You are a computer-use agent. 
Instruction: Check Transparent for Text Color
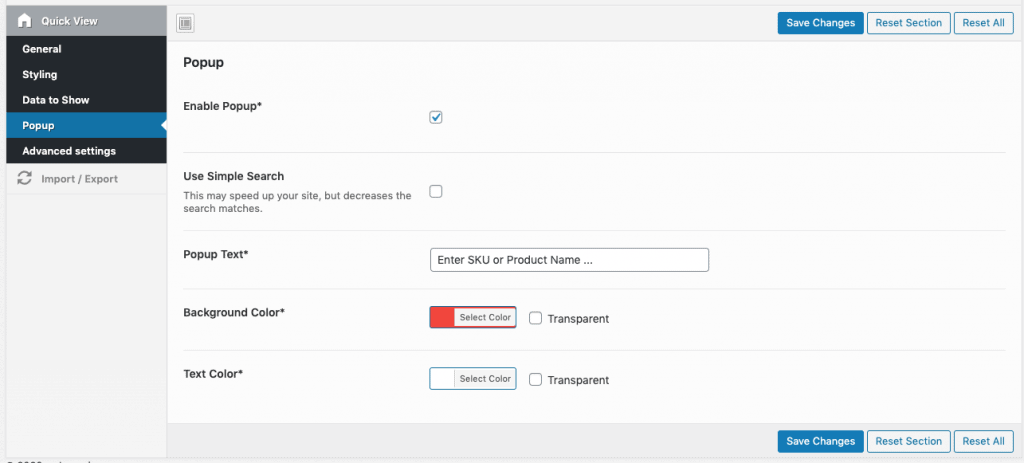tap(536, 380)
